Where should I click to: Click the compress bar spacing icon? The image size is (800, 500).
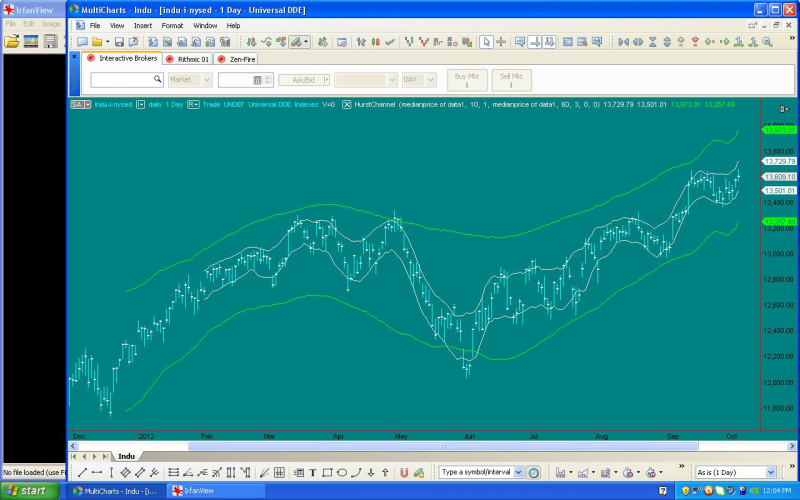pos(623,42)
